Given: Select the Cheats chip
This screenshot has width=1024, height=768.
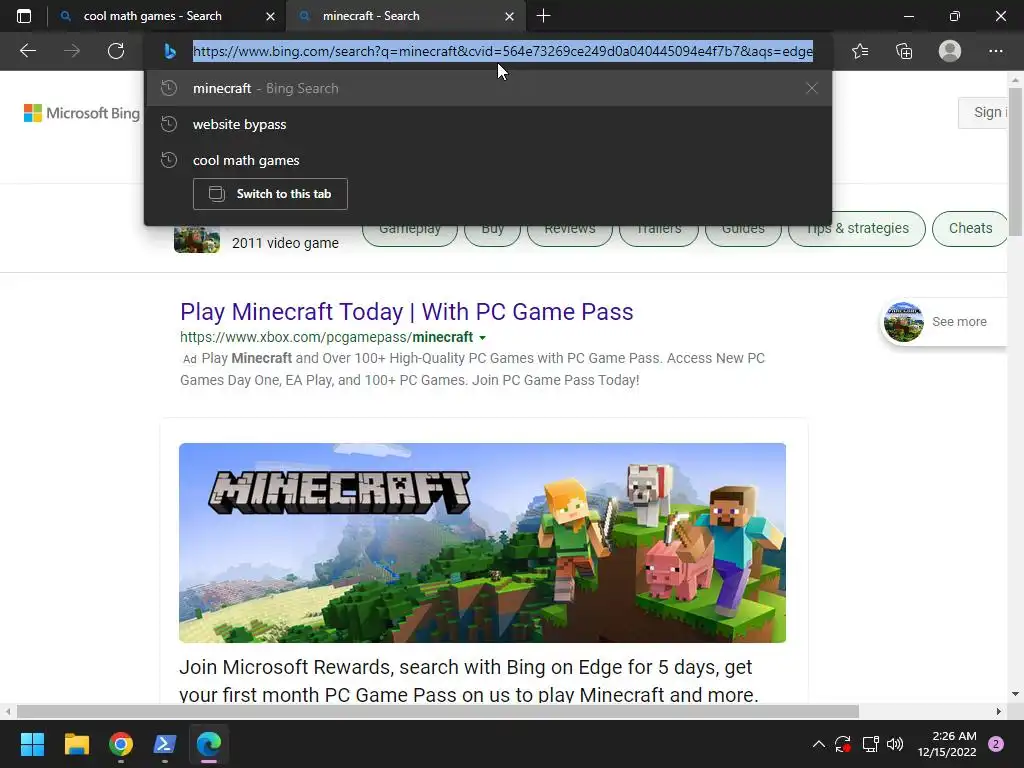Looking at the screenshot, I should point(970,229).
